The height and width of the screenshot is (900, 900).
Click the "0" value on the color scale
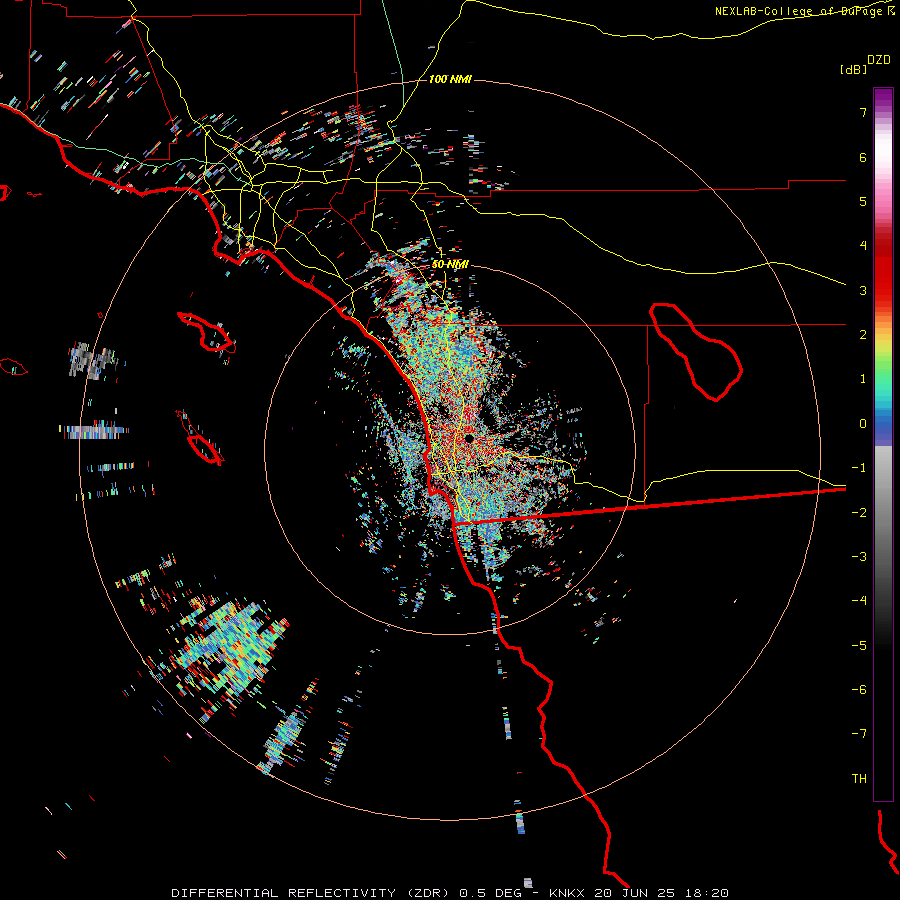863,424
